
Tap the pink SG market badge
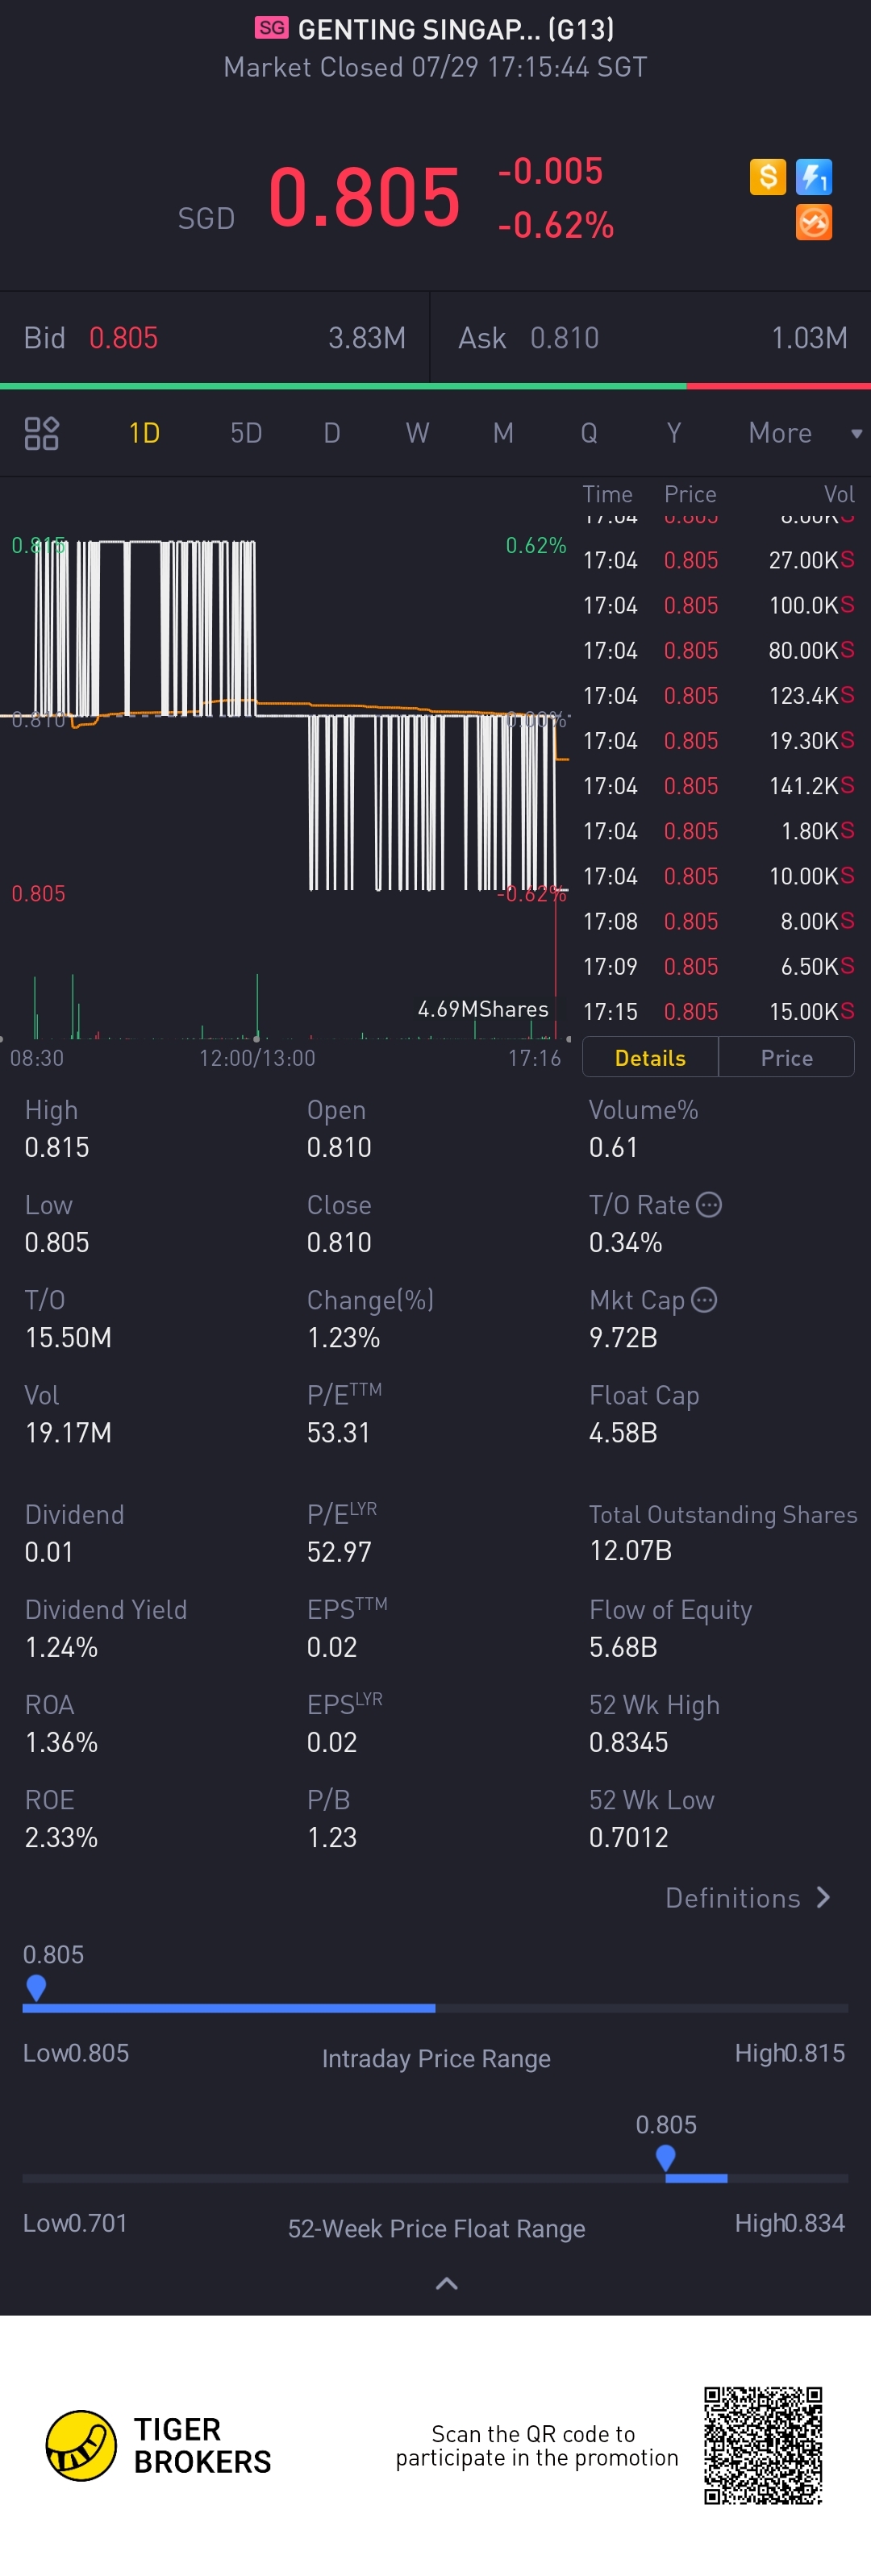[x=271, y=28]
